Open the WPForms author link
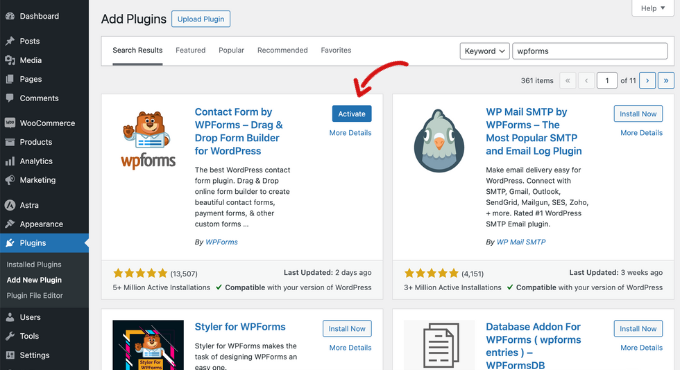This screenshot has width=680, height=370. [221, 242]
